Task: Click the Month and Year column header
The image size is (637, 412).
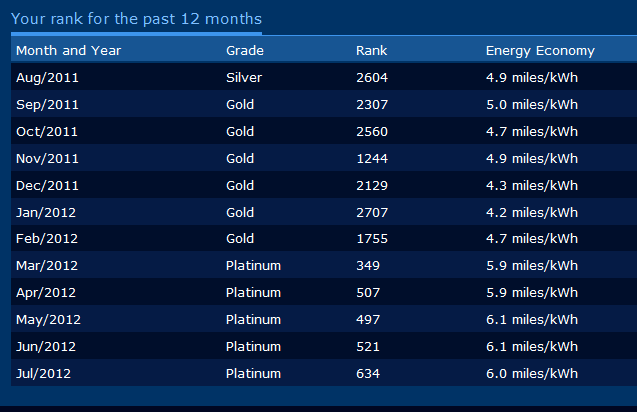Action: point(64,51)
